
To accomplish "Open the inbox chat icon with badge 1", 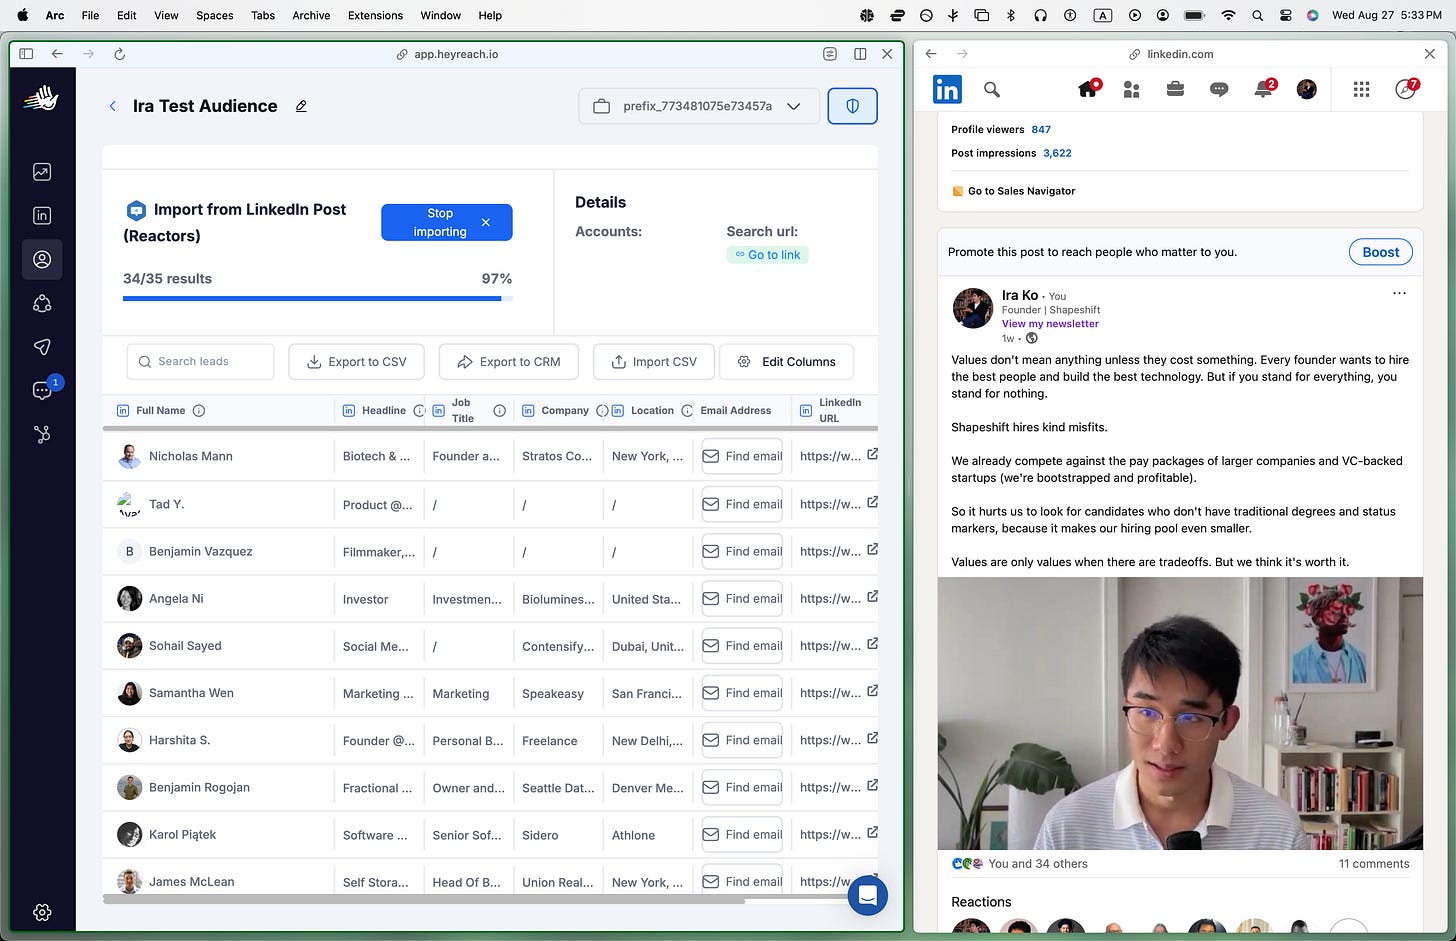I will pyautogui.click(x=42, y=390).
